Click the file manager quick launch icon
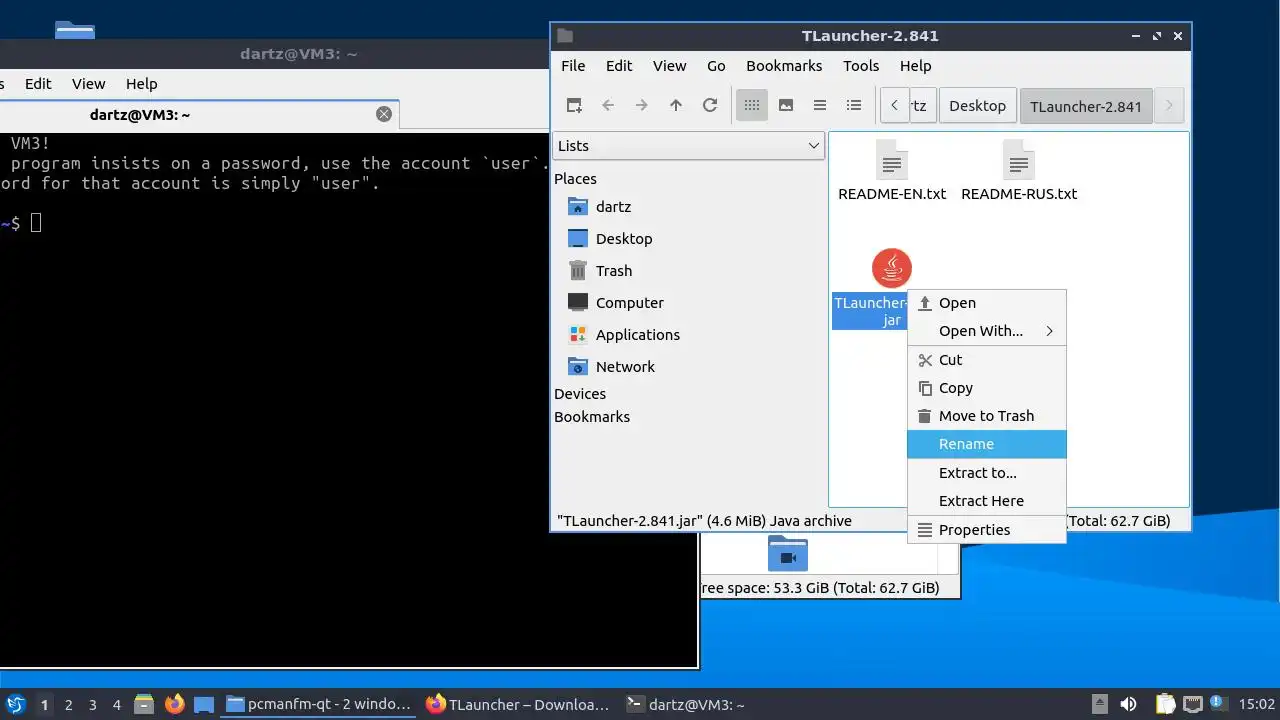The width and height of the screenshot is (1280, 720). (x=144, y=704)
